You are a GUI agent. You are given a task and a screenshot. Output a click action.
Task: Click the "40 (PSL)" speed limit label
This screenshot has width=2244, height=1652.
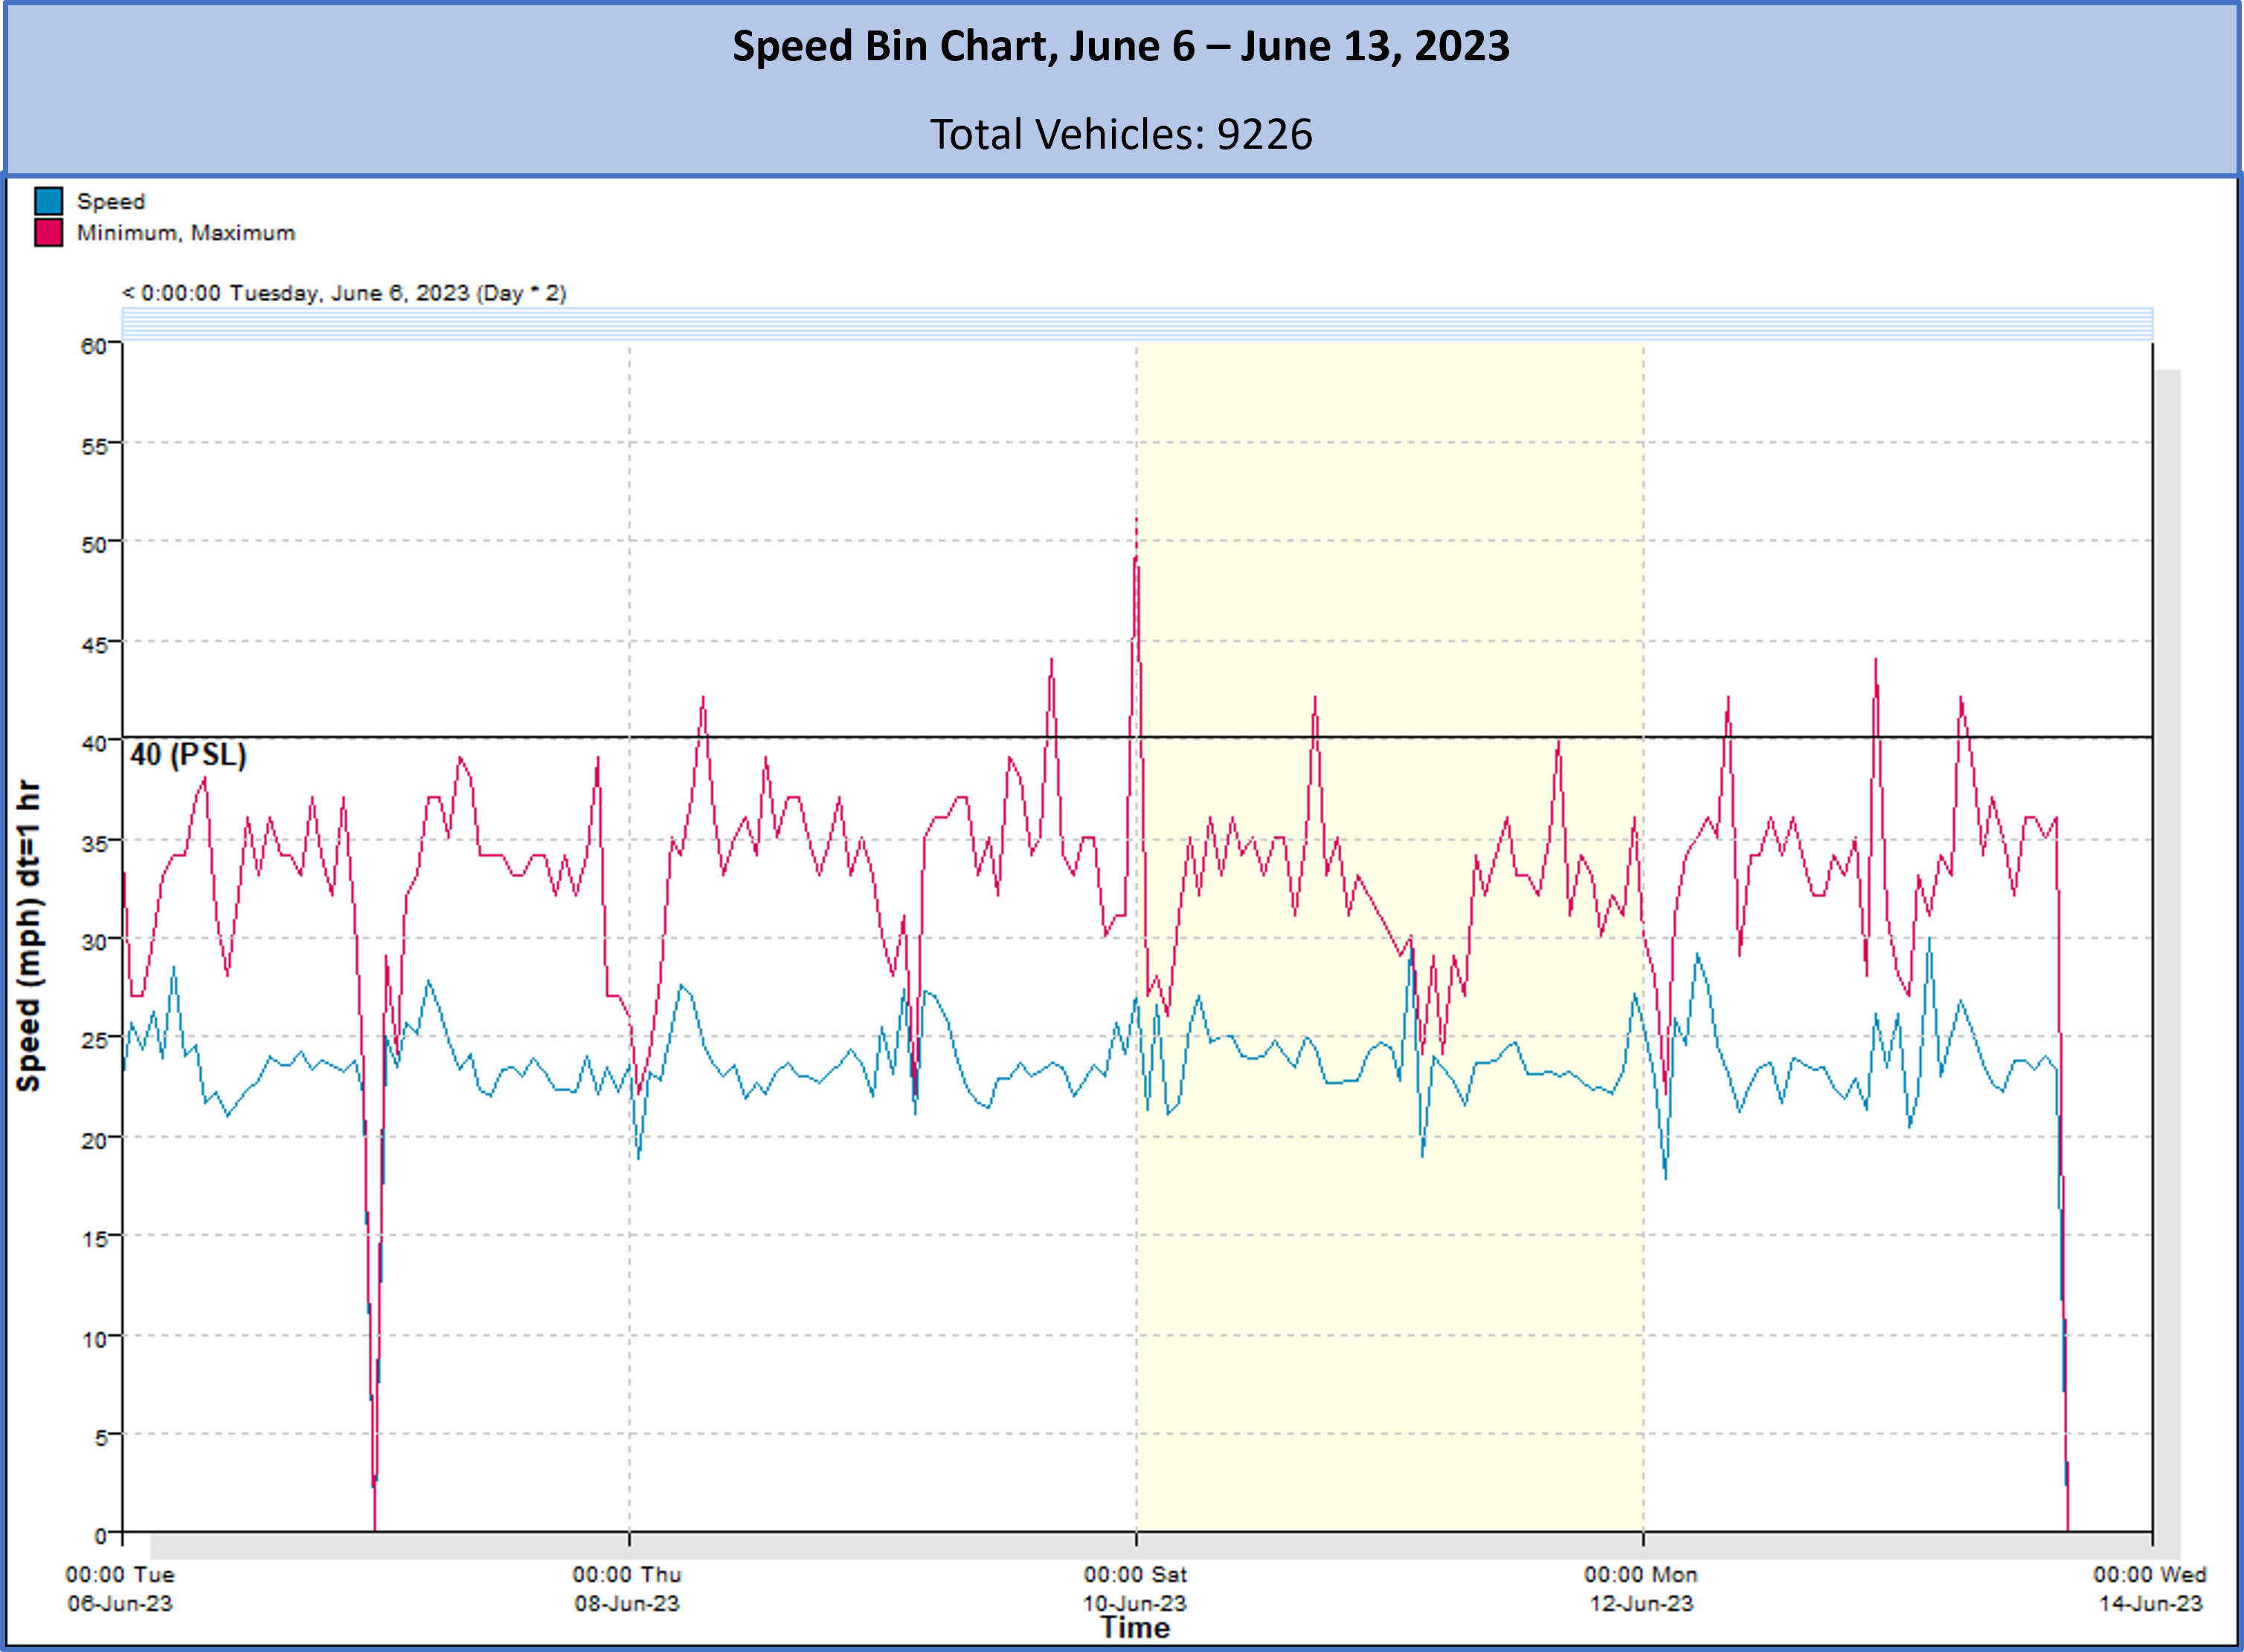[189, 755]
